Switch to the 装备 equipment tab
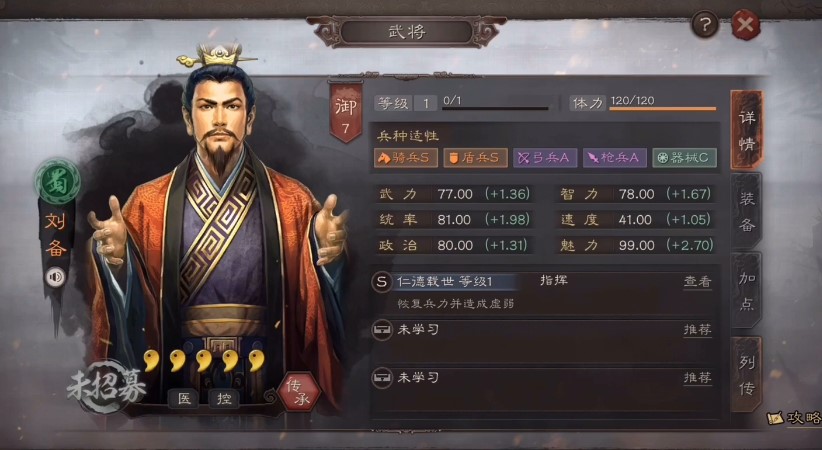 click(747, 211)
